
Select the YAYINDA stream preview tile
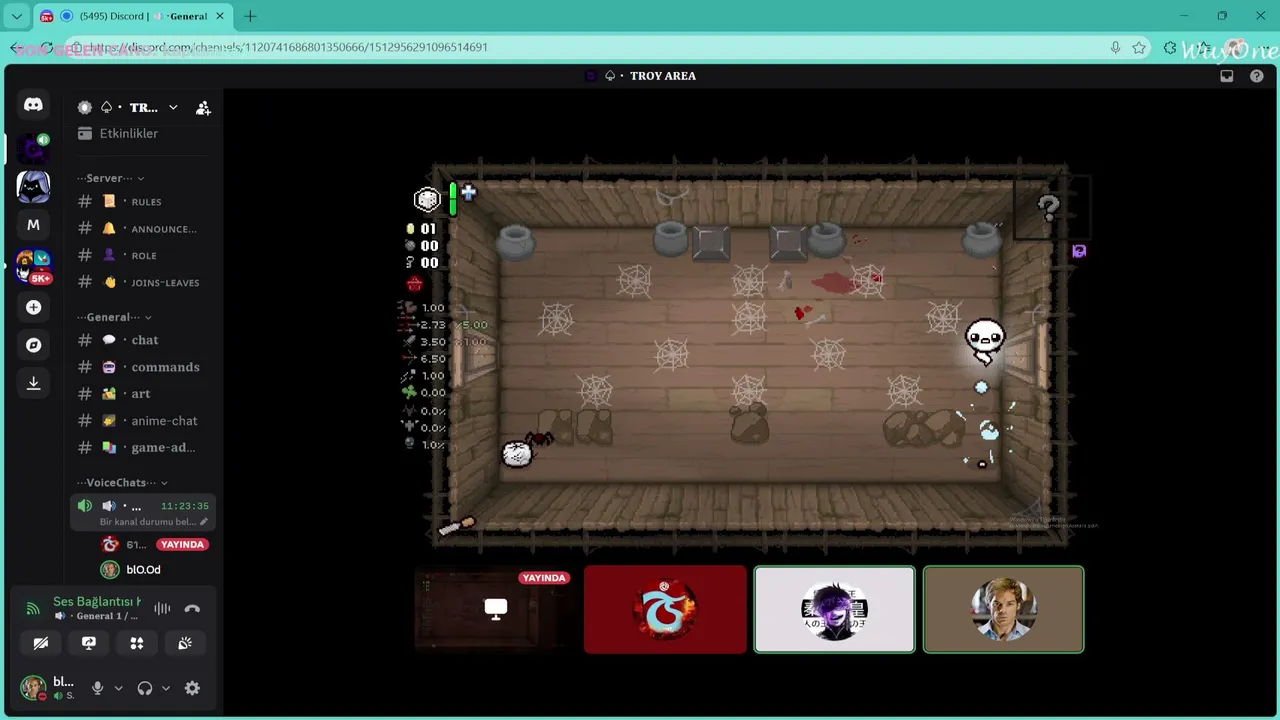click(x=495, y=610)
